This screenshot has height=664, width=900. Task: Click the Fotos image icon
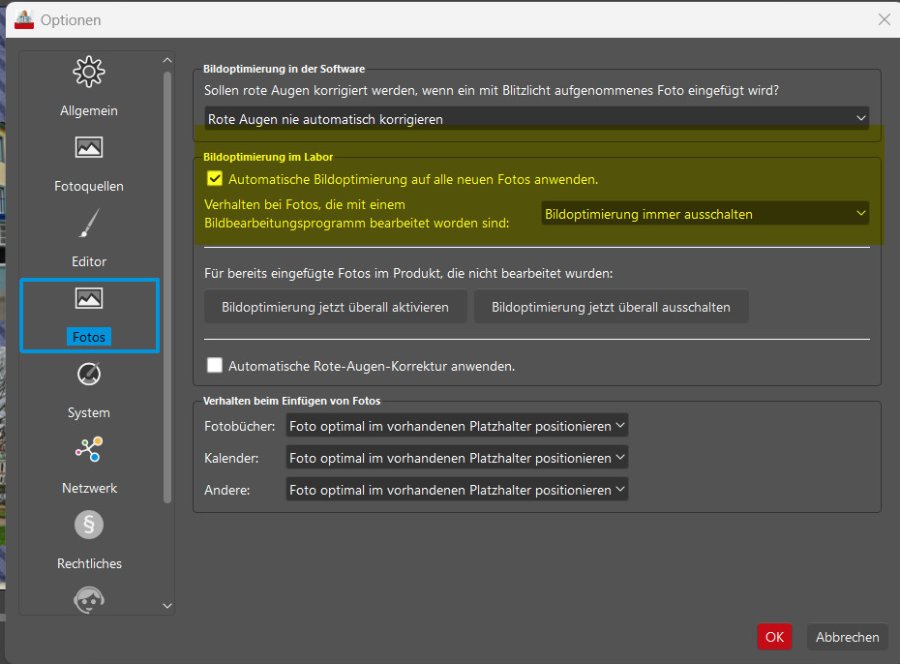(x=89, y=299)
